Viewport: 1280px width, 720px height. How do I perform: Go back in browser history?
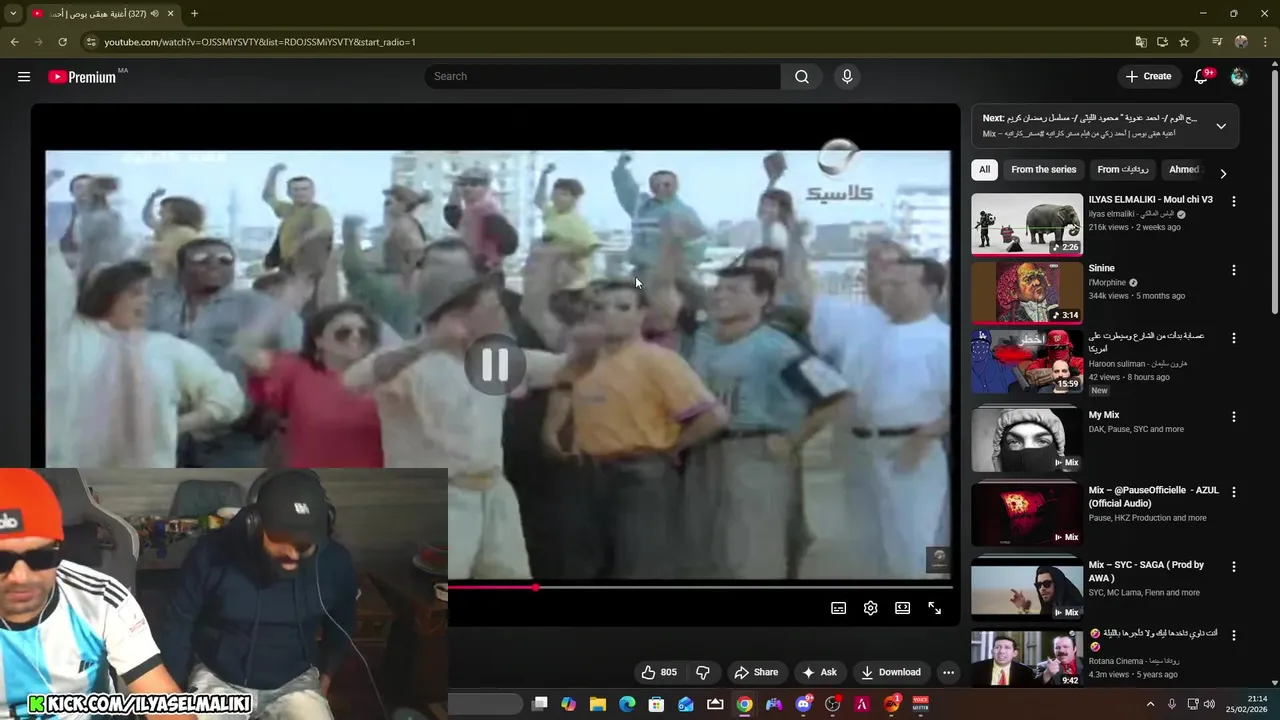click(x=14, y=42)
